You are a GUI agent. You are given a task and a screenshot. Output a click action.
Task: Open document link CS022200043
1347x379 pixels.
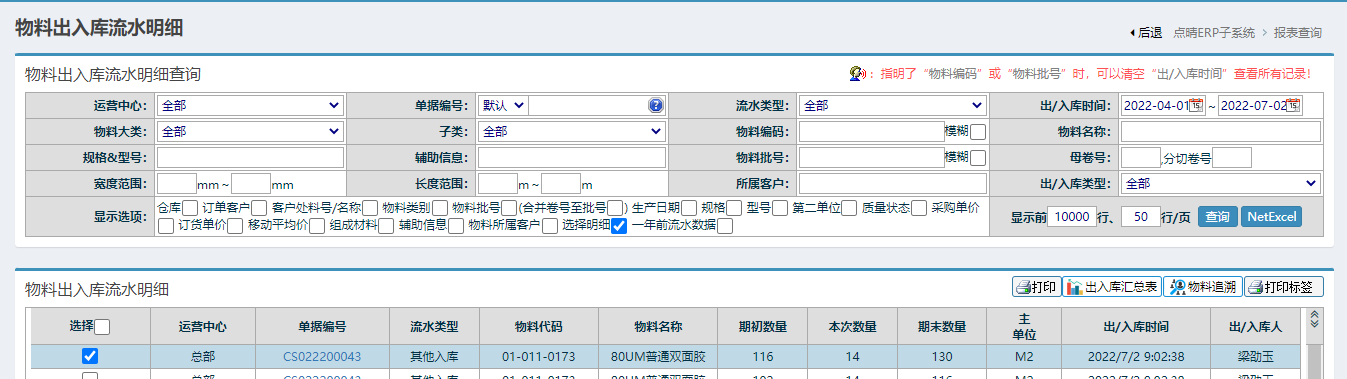pos(322,356)
